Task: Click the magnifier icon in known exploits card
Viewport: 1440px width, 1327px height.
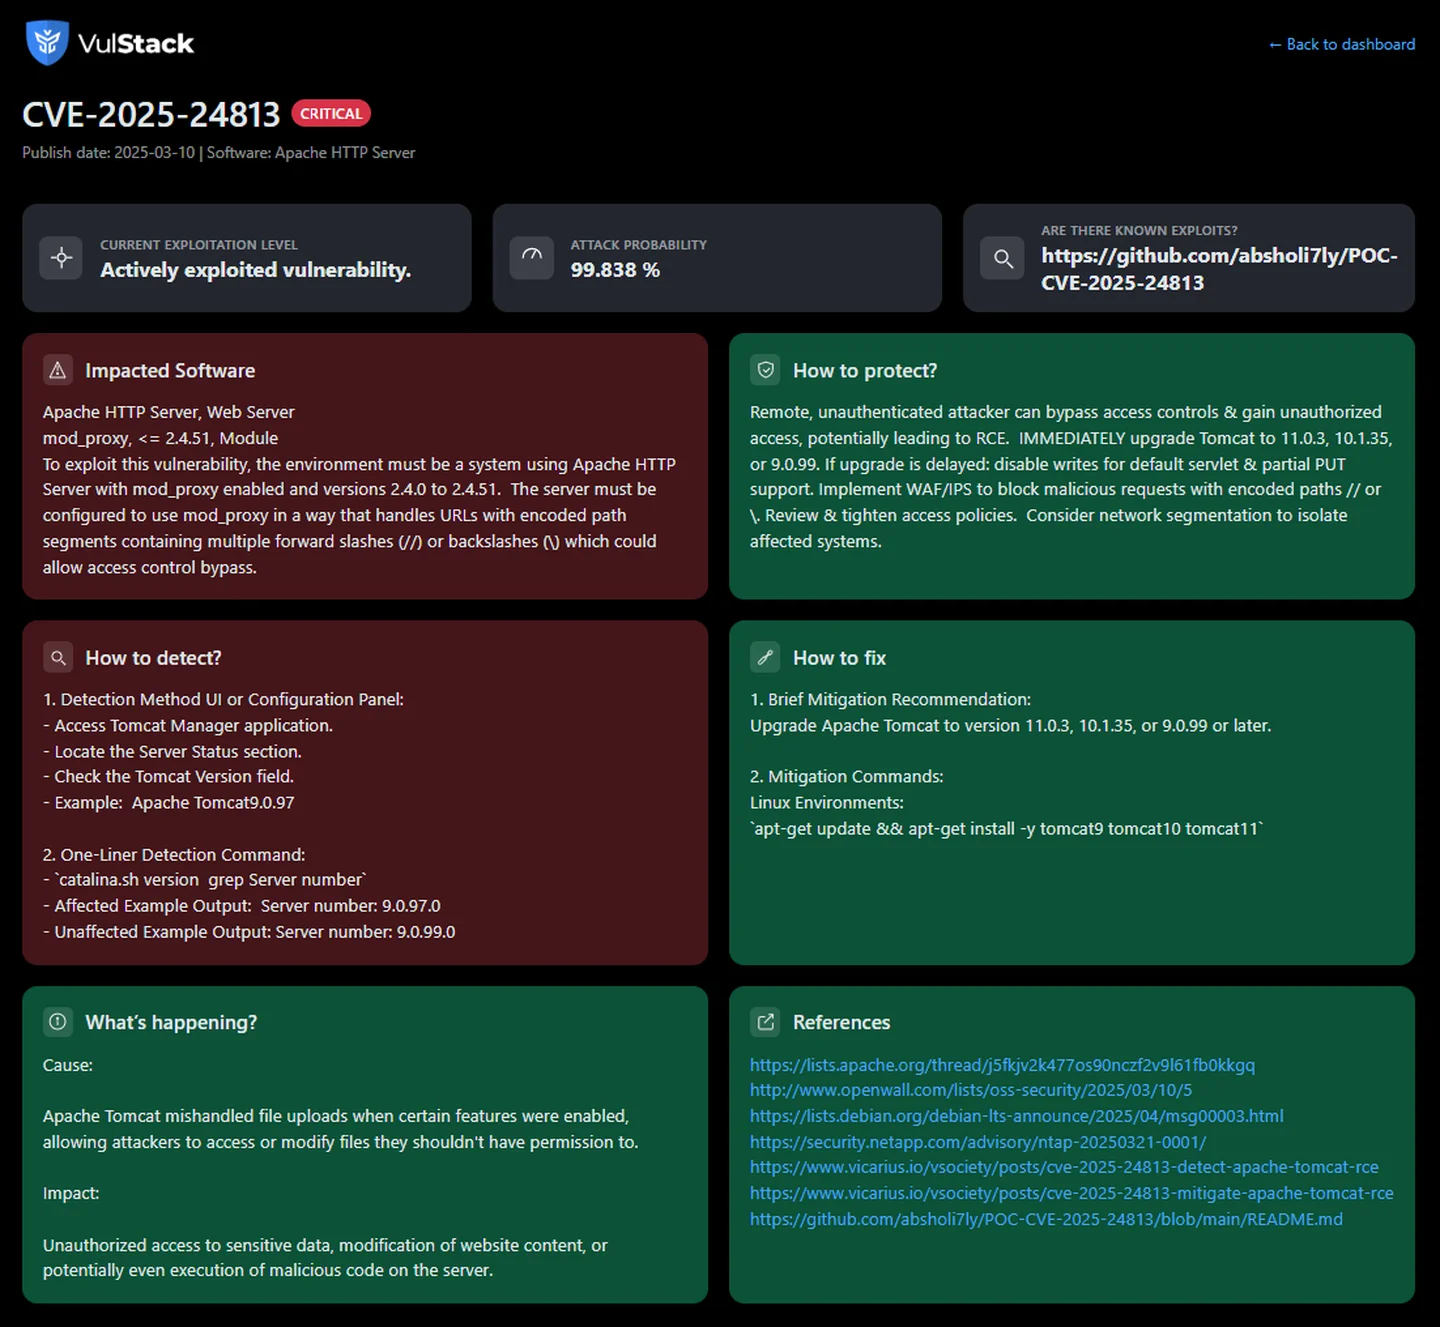Action: pyautogui.click(x=1003, y=258)
